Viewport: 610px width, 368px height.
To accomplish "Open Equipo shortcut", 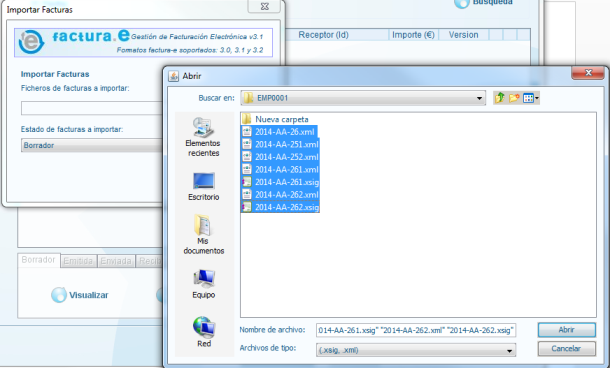I will (x=203, y=284).
